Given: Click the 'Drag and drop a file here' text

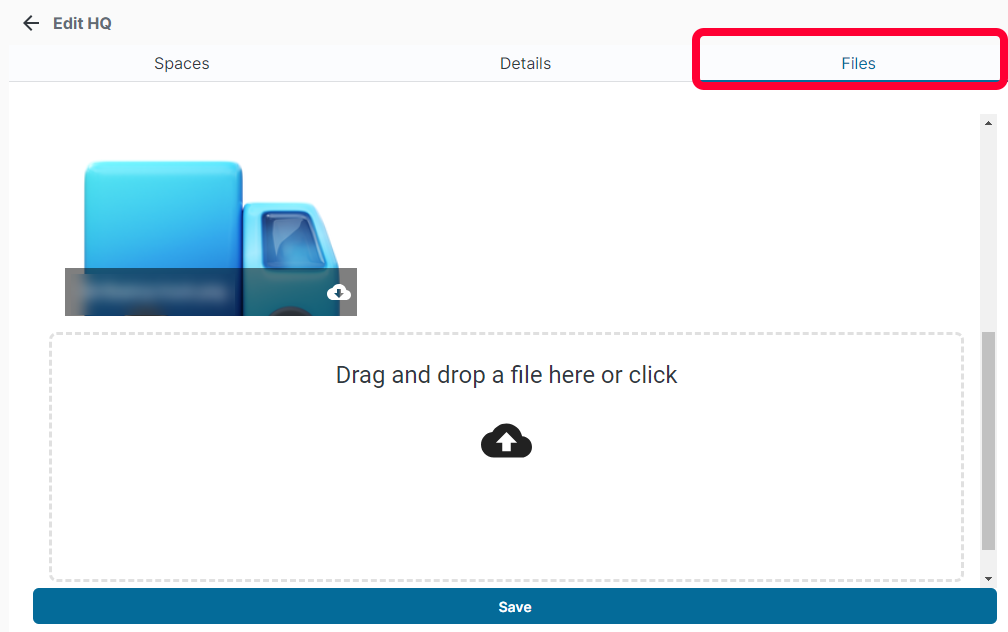Looking at the screenshot, I should 506,375.
